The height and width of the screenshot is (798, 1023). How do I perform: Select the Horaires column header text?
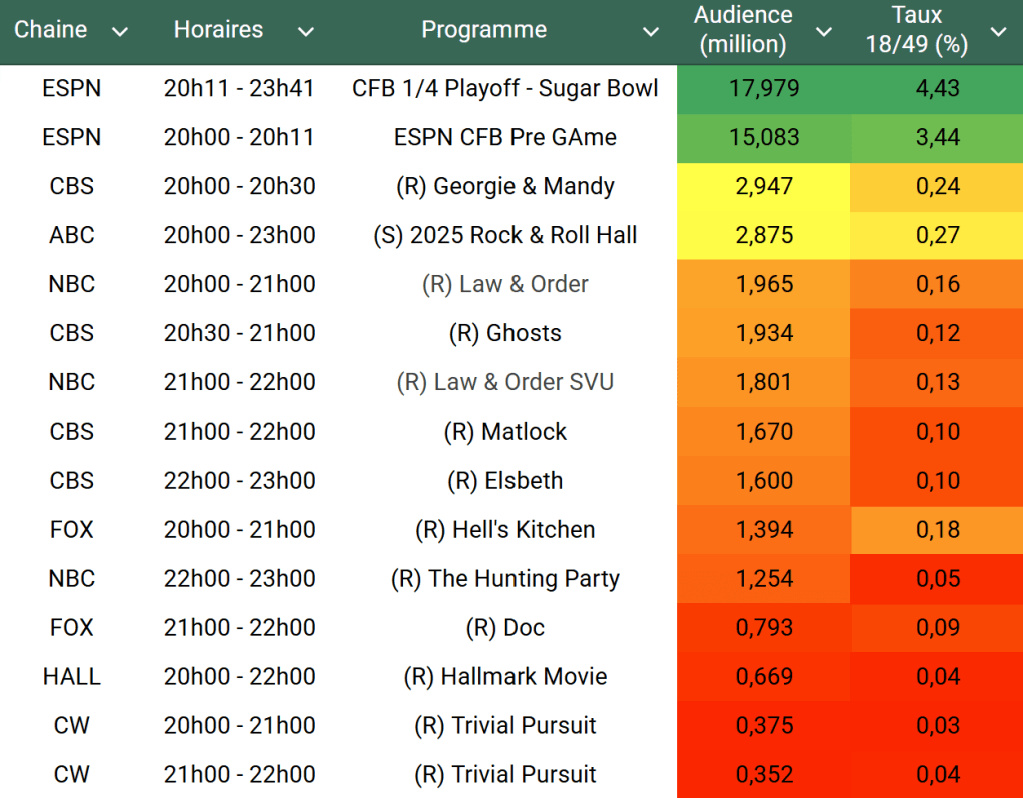218,30
